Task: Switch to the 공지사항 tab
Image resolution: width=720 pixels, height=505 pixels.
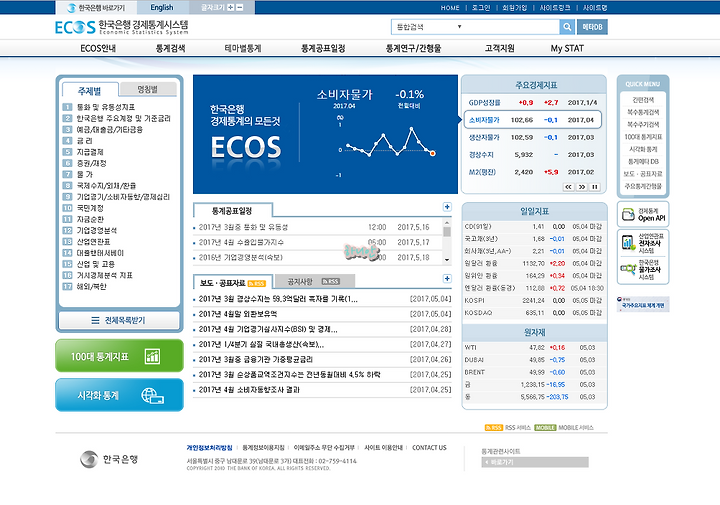Action: 315,281
